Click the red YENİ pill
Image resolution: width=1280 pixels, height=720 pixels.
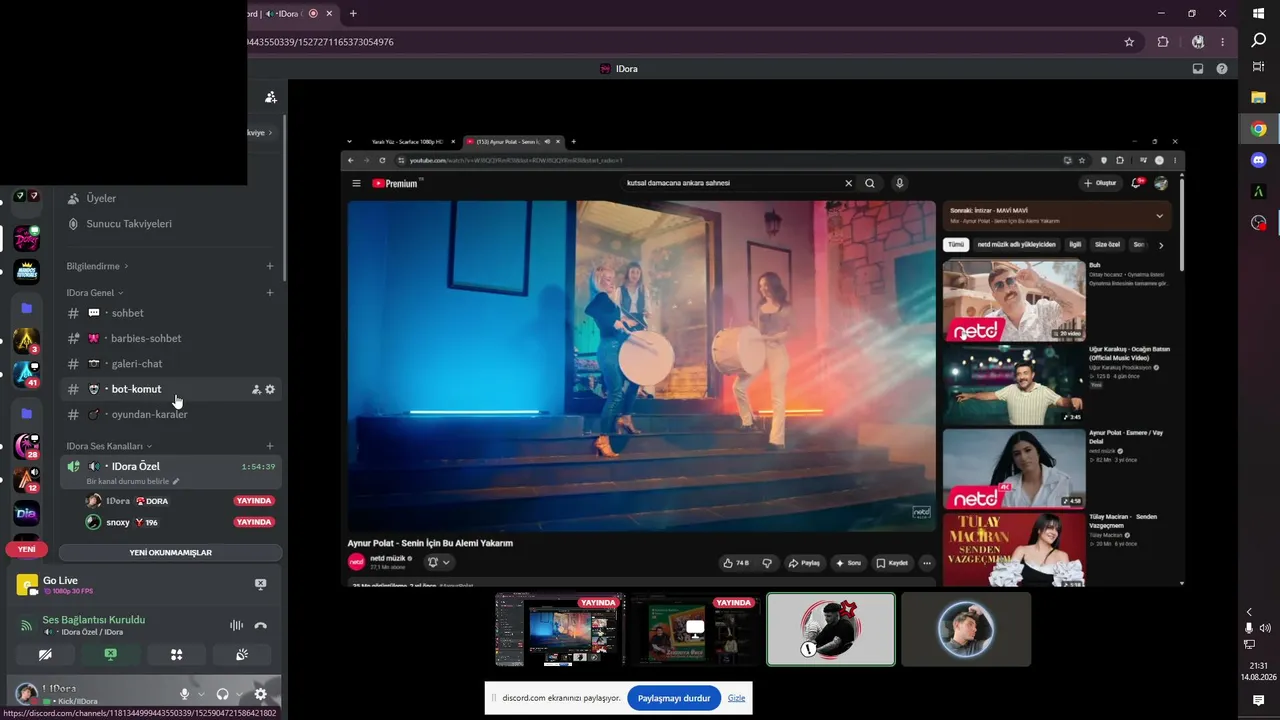point(26,549)
